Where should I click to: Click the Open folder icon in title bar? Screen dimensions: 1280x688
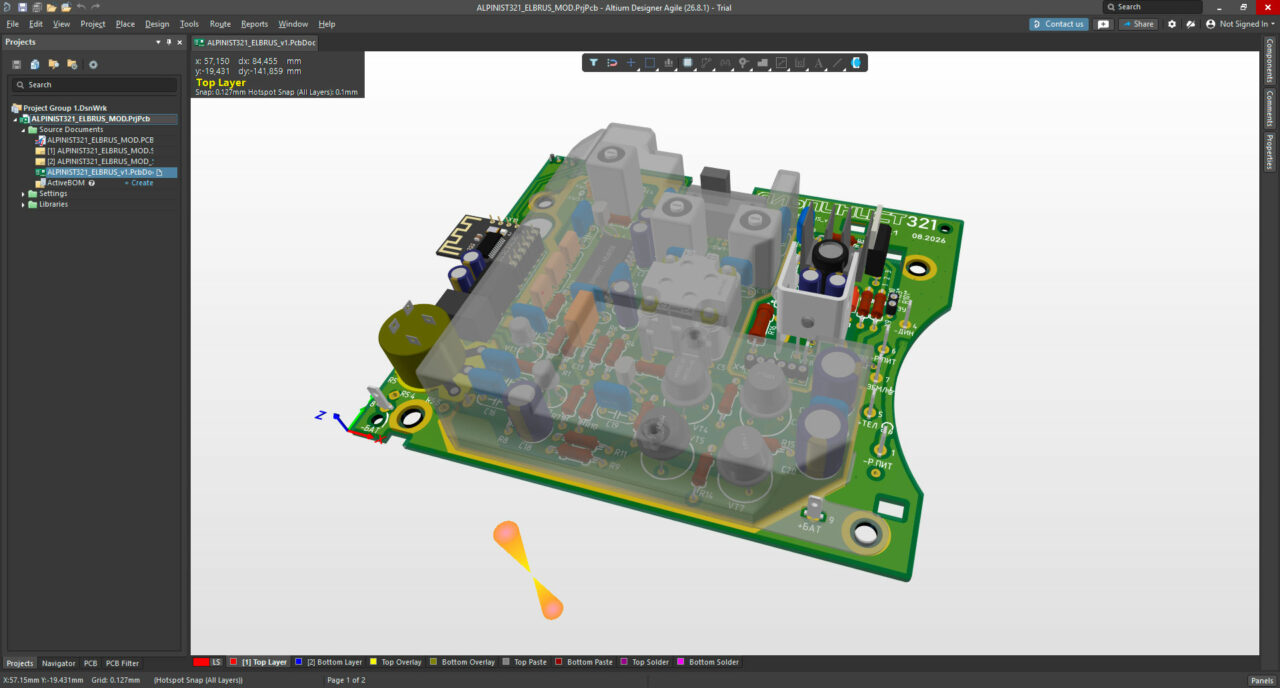coord(51,7)
